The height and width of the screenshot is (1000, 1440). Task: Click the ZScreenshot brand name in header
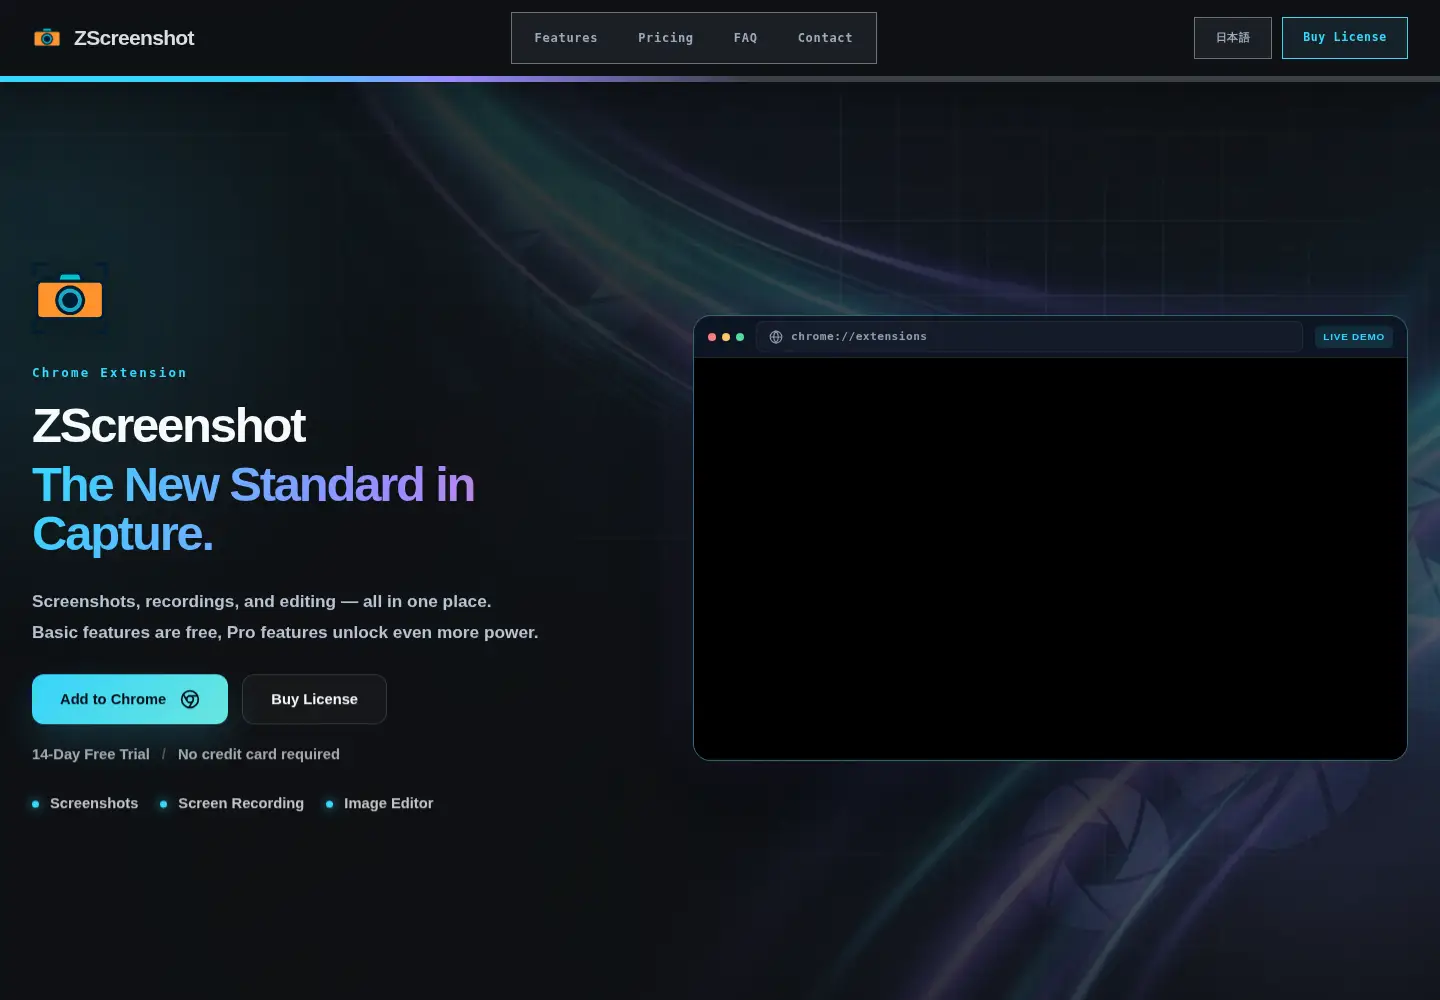pos(134,38)
